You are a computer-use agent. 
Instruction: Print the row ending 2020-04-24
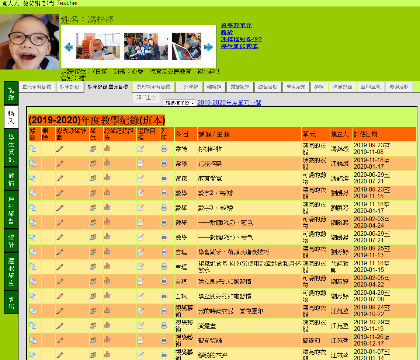(x=164, y=222)
